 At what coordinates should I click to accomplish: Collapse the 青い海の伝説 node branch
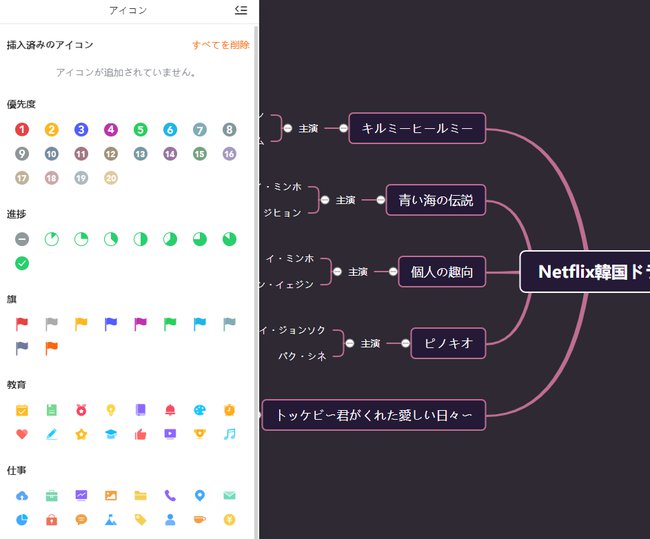[381, 200]
